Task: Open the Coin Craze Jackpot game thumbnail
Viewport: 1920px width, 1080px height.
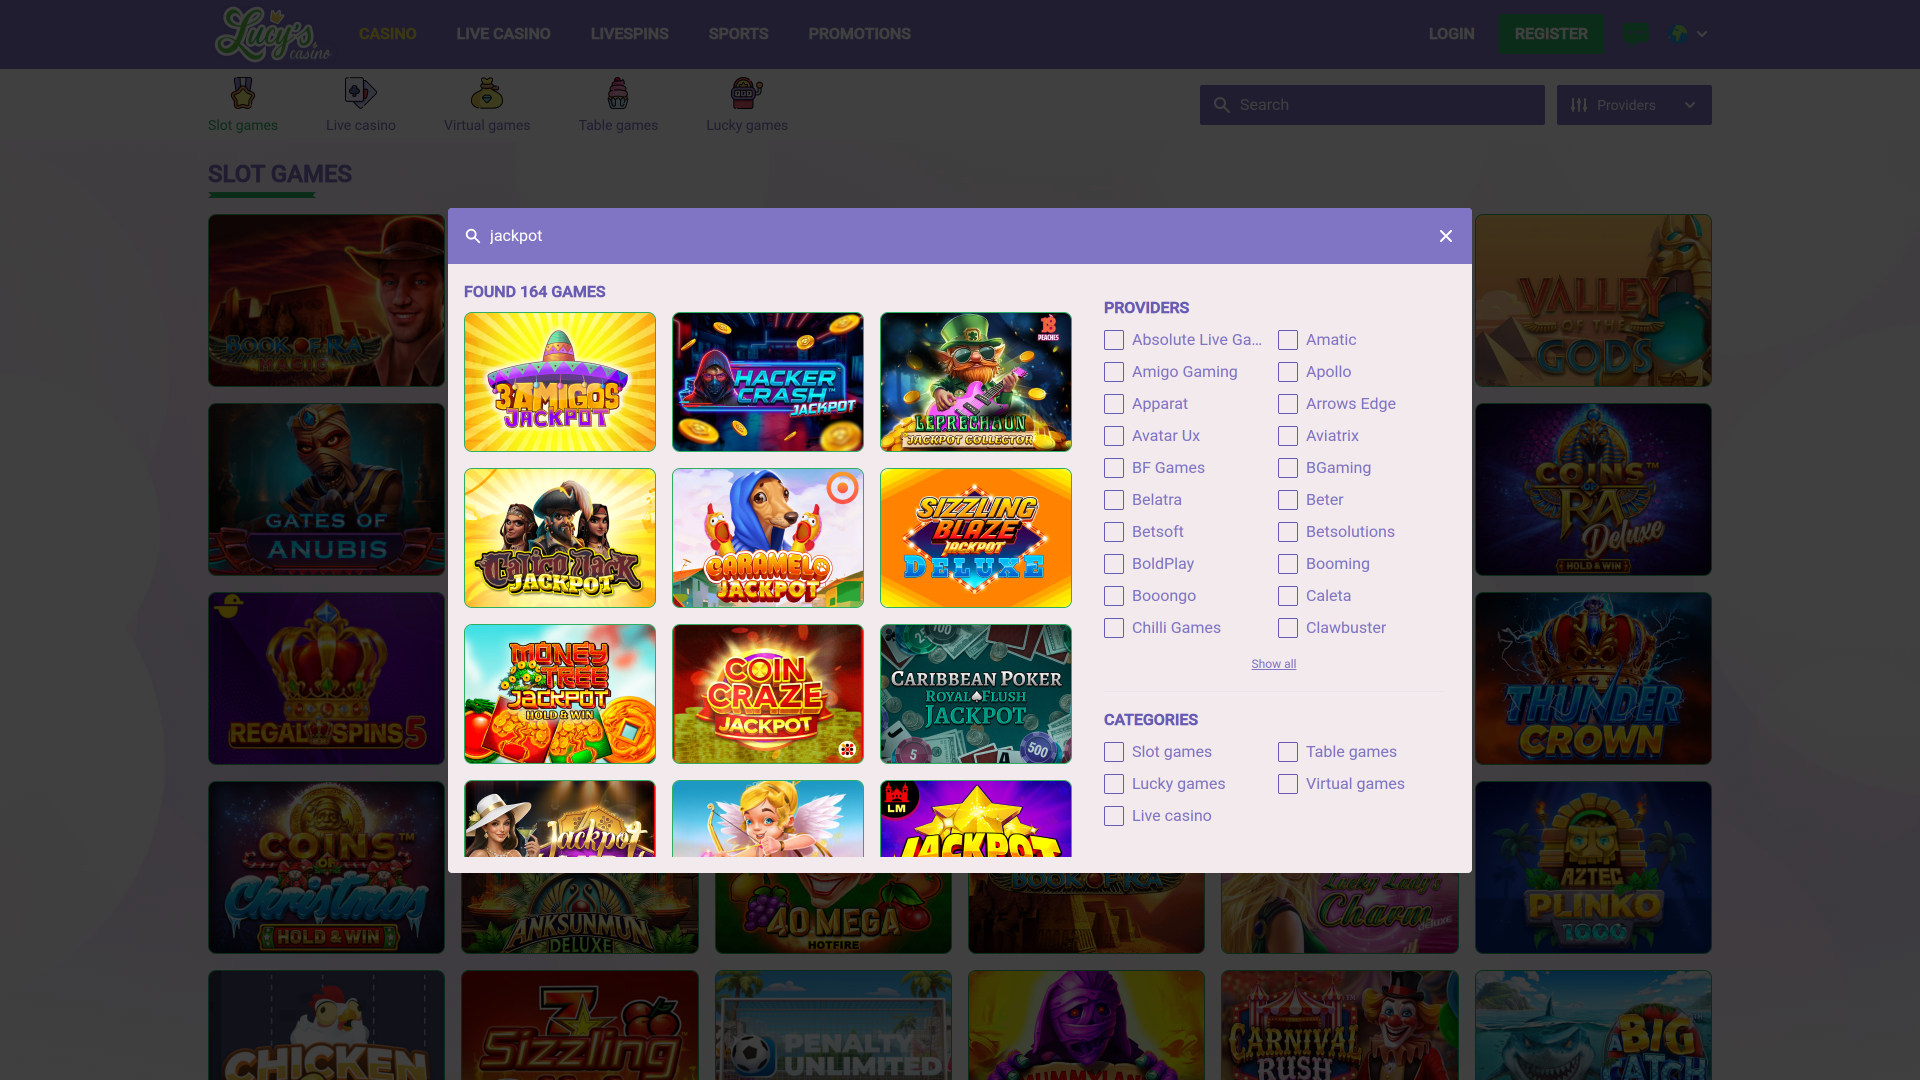Action: pos(767,694)
